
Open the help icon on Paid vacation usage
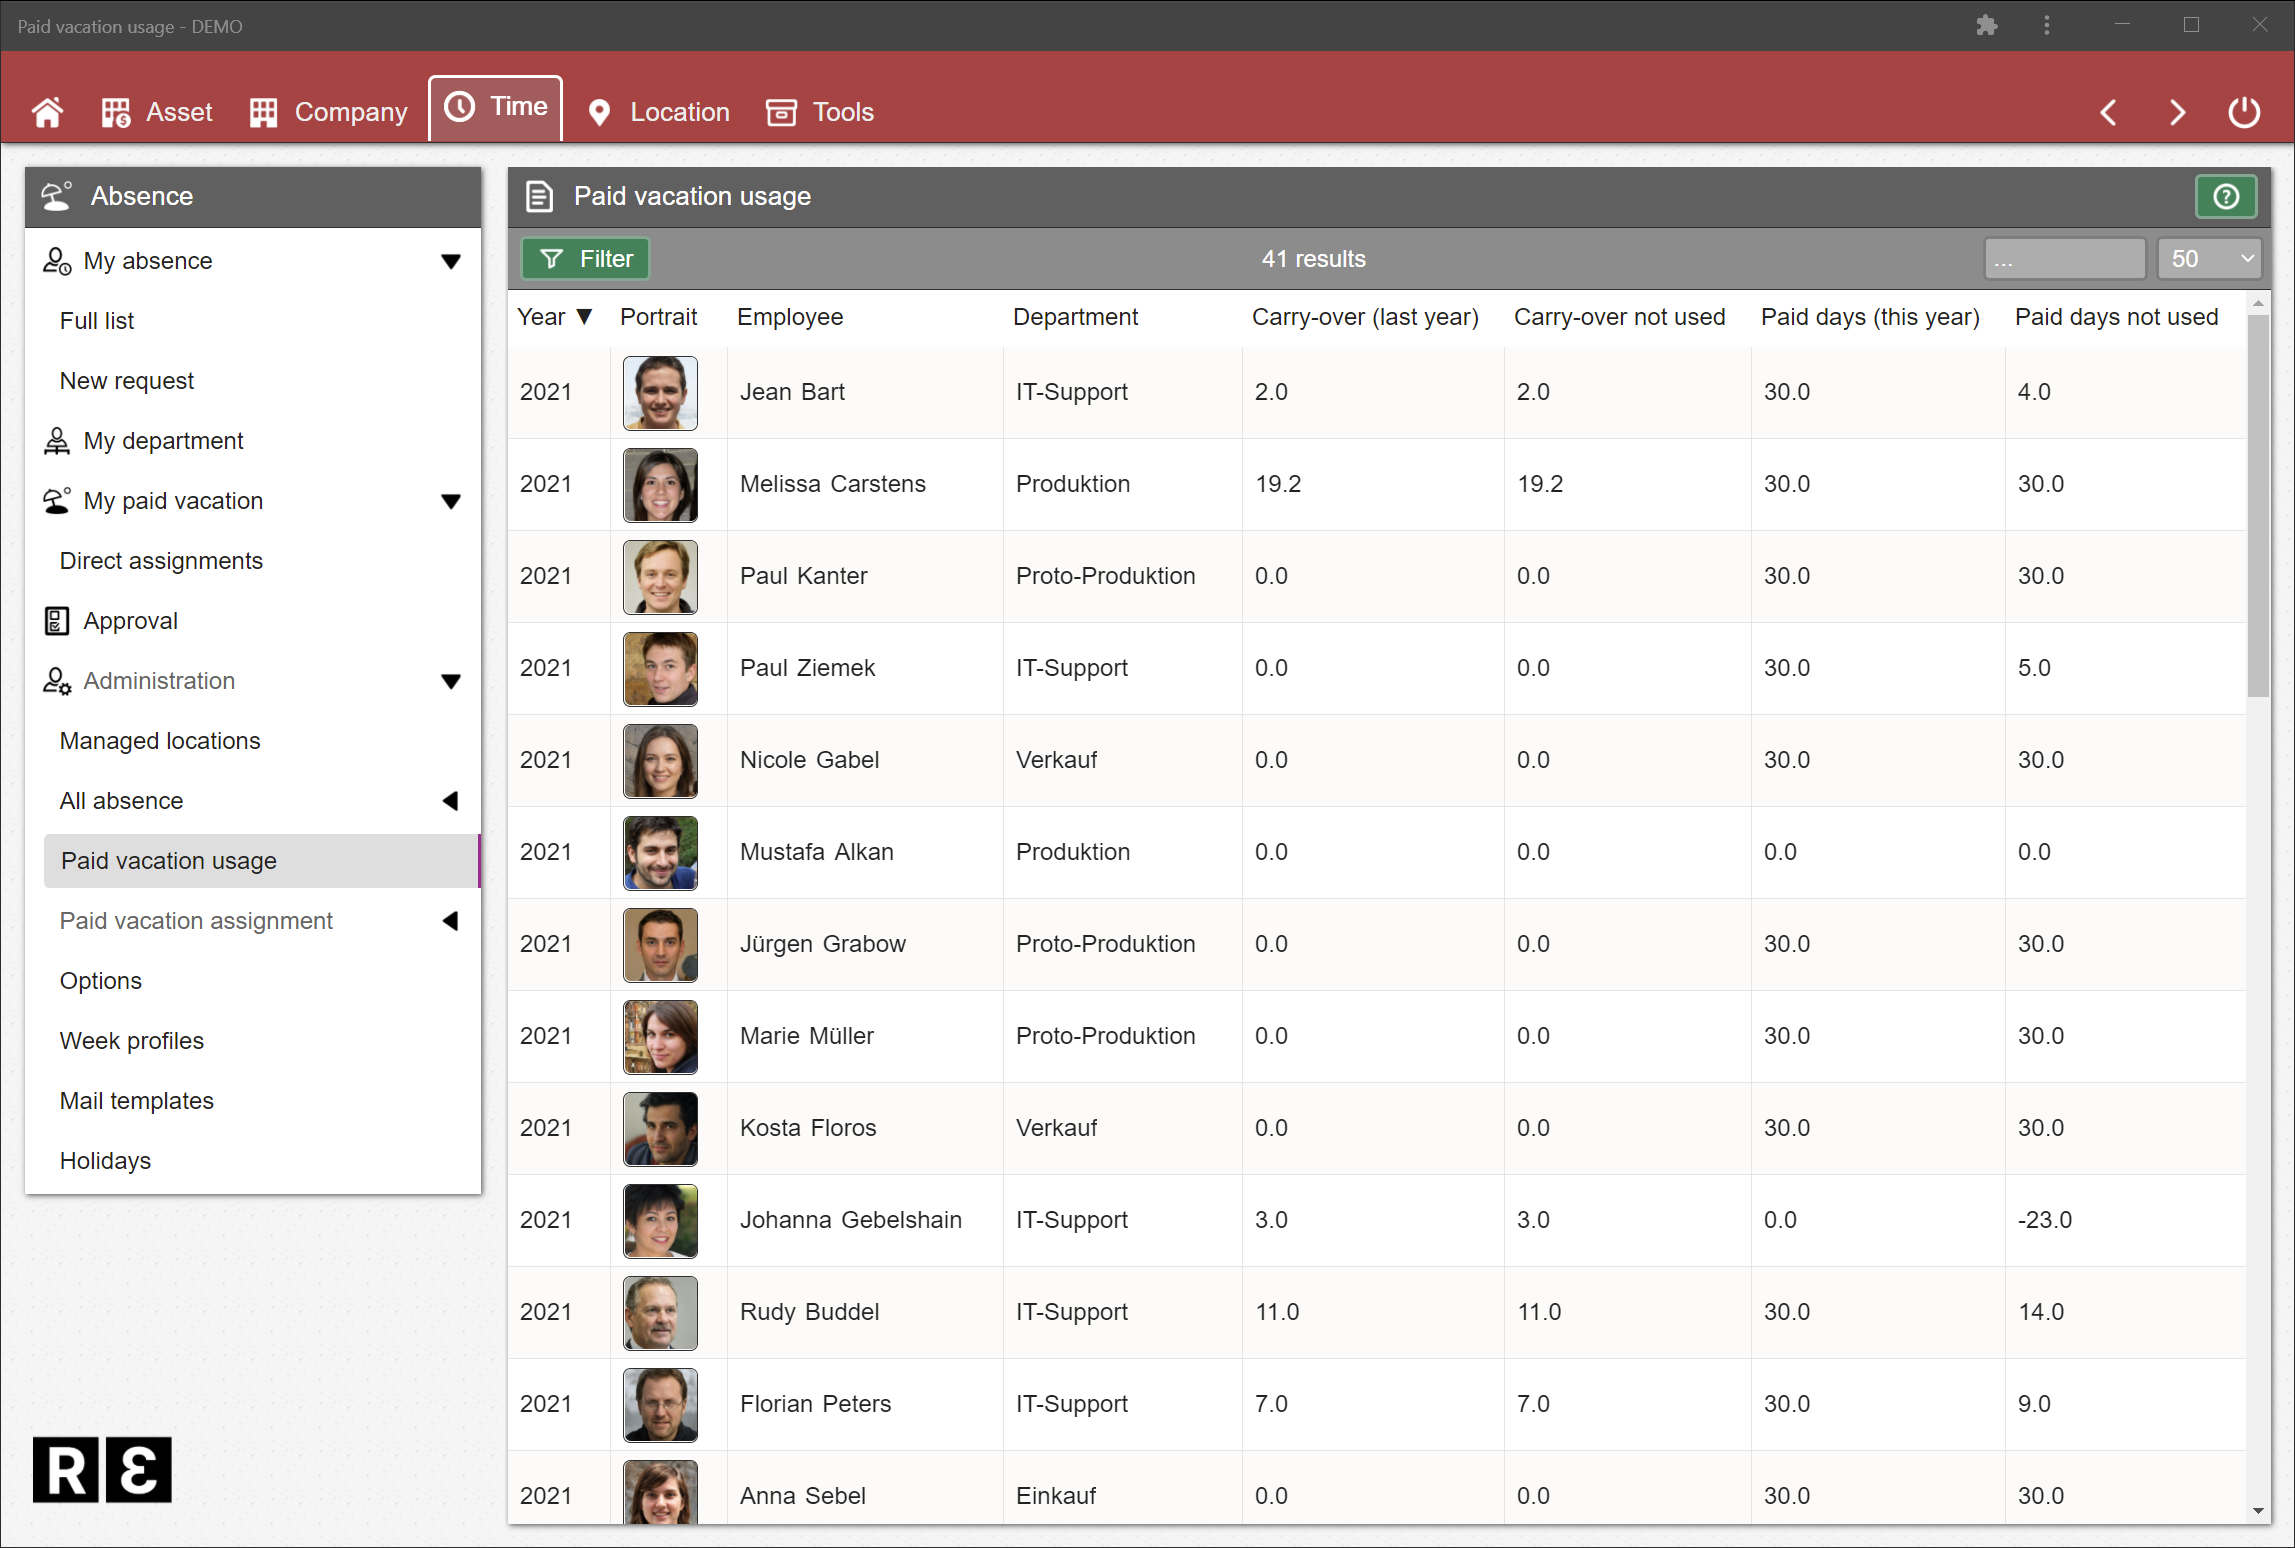pos(2224,196)
